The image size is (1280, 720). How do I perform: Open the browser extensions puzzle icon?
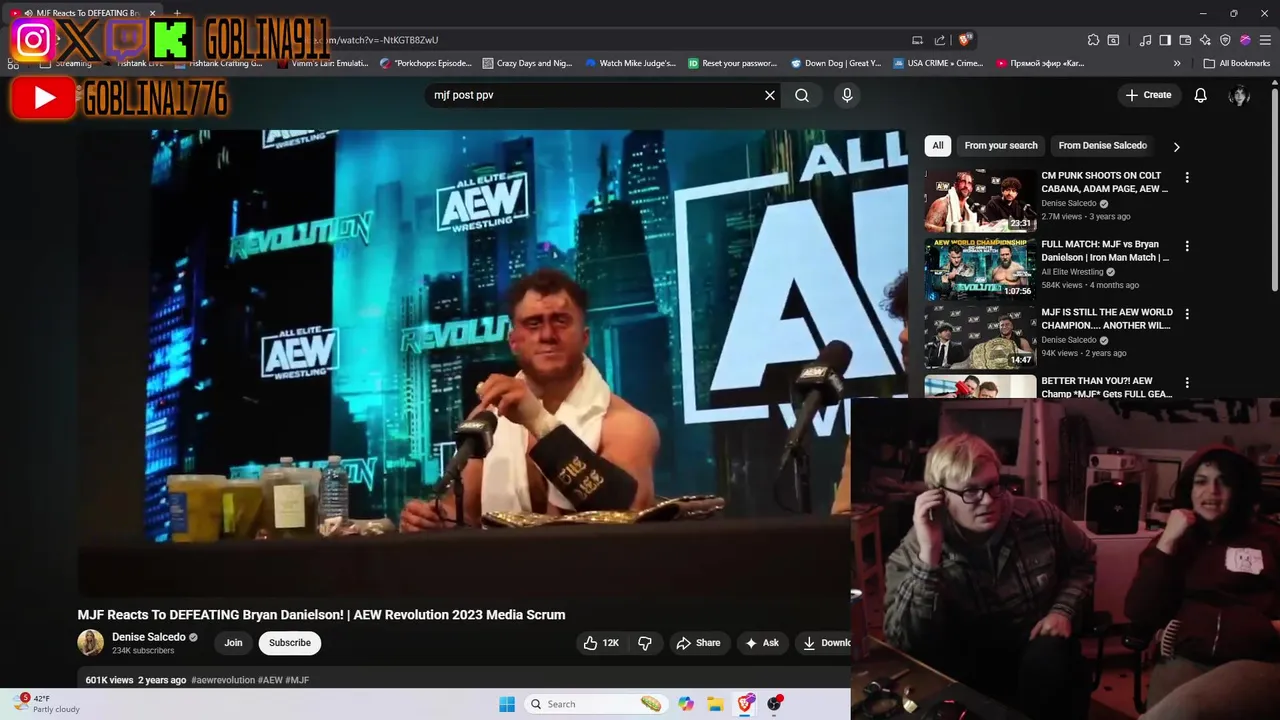pos(1093,40)
